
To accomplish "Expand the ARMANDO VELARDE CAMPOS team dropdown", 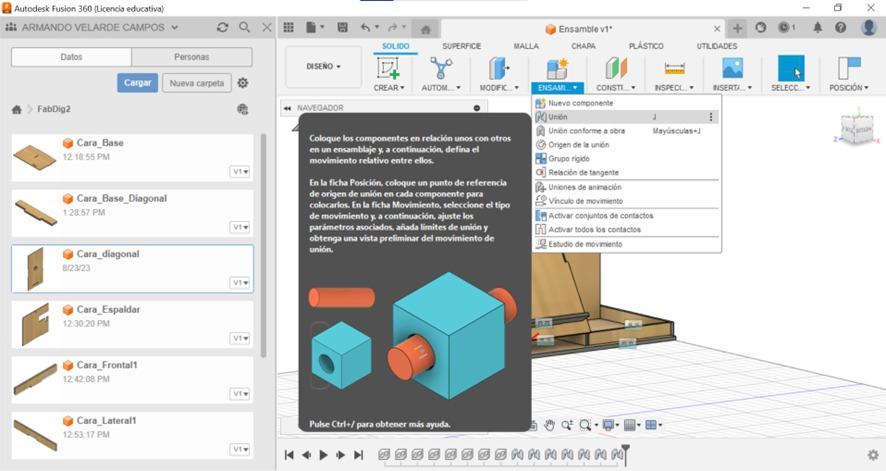I will click(175, 27).
